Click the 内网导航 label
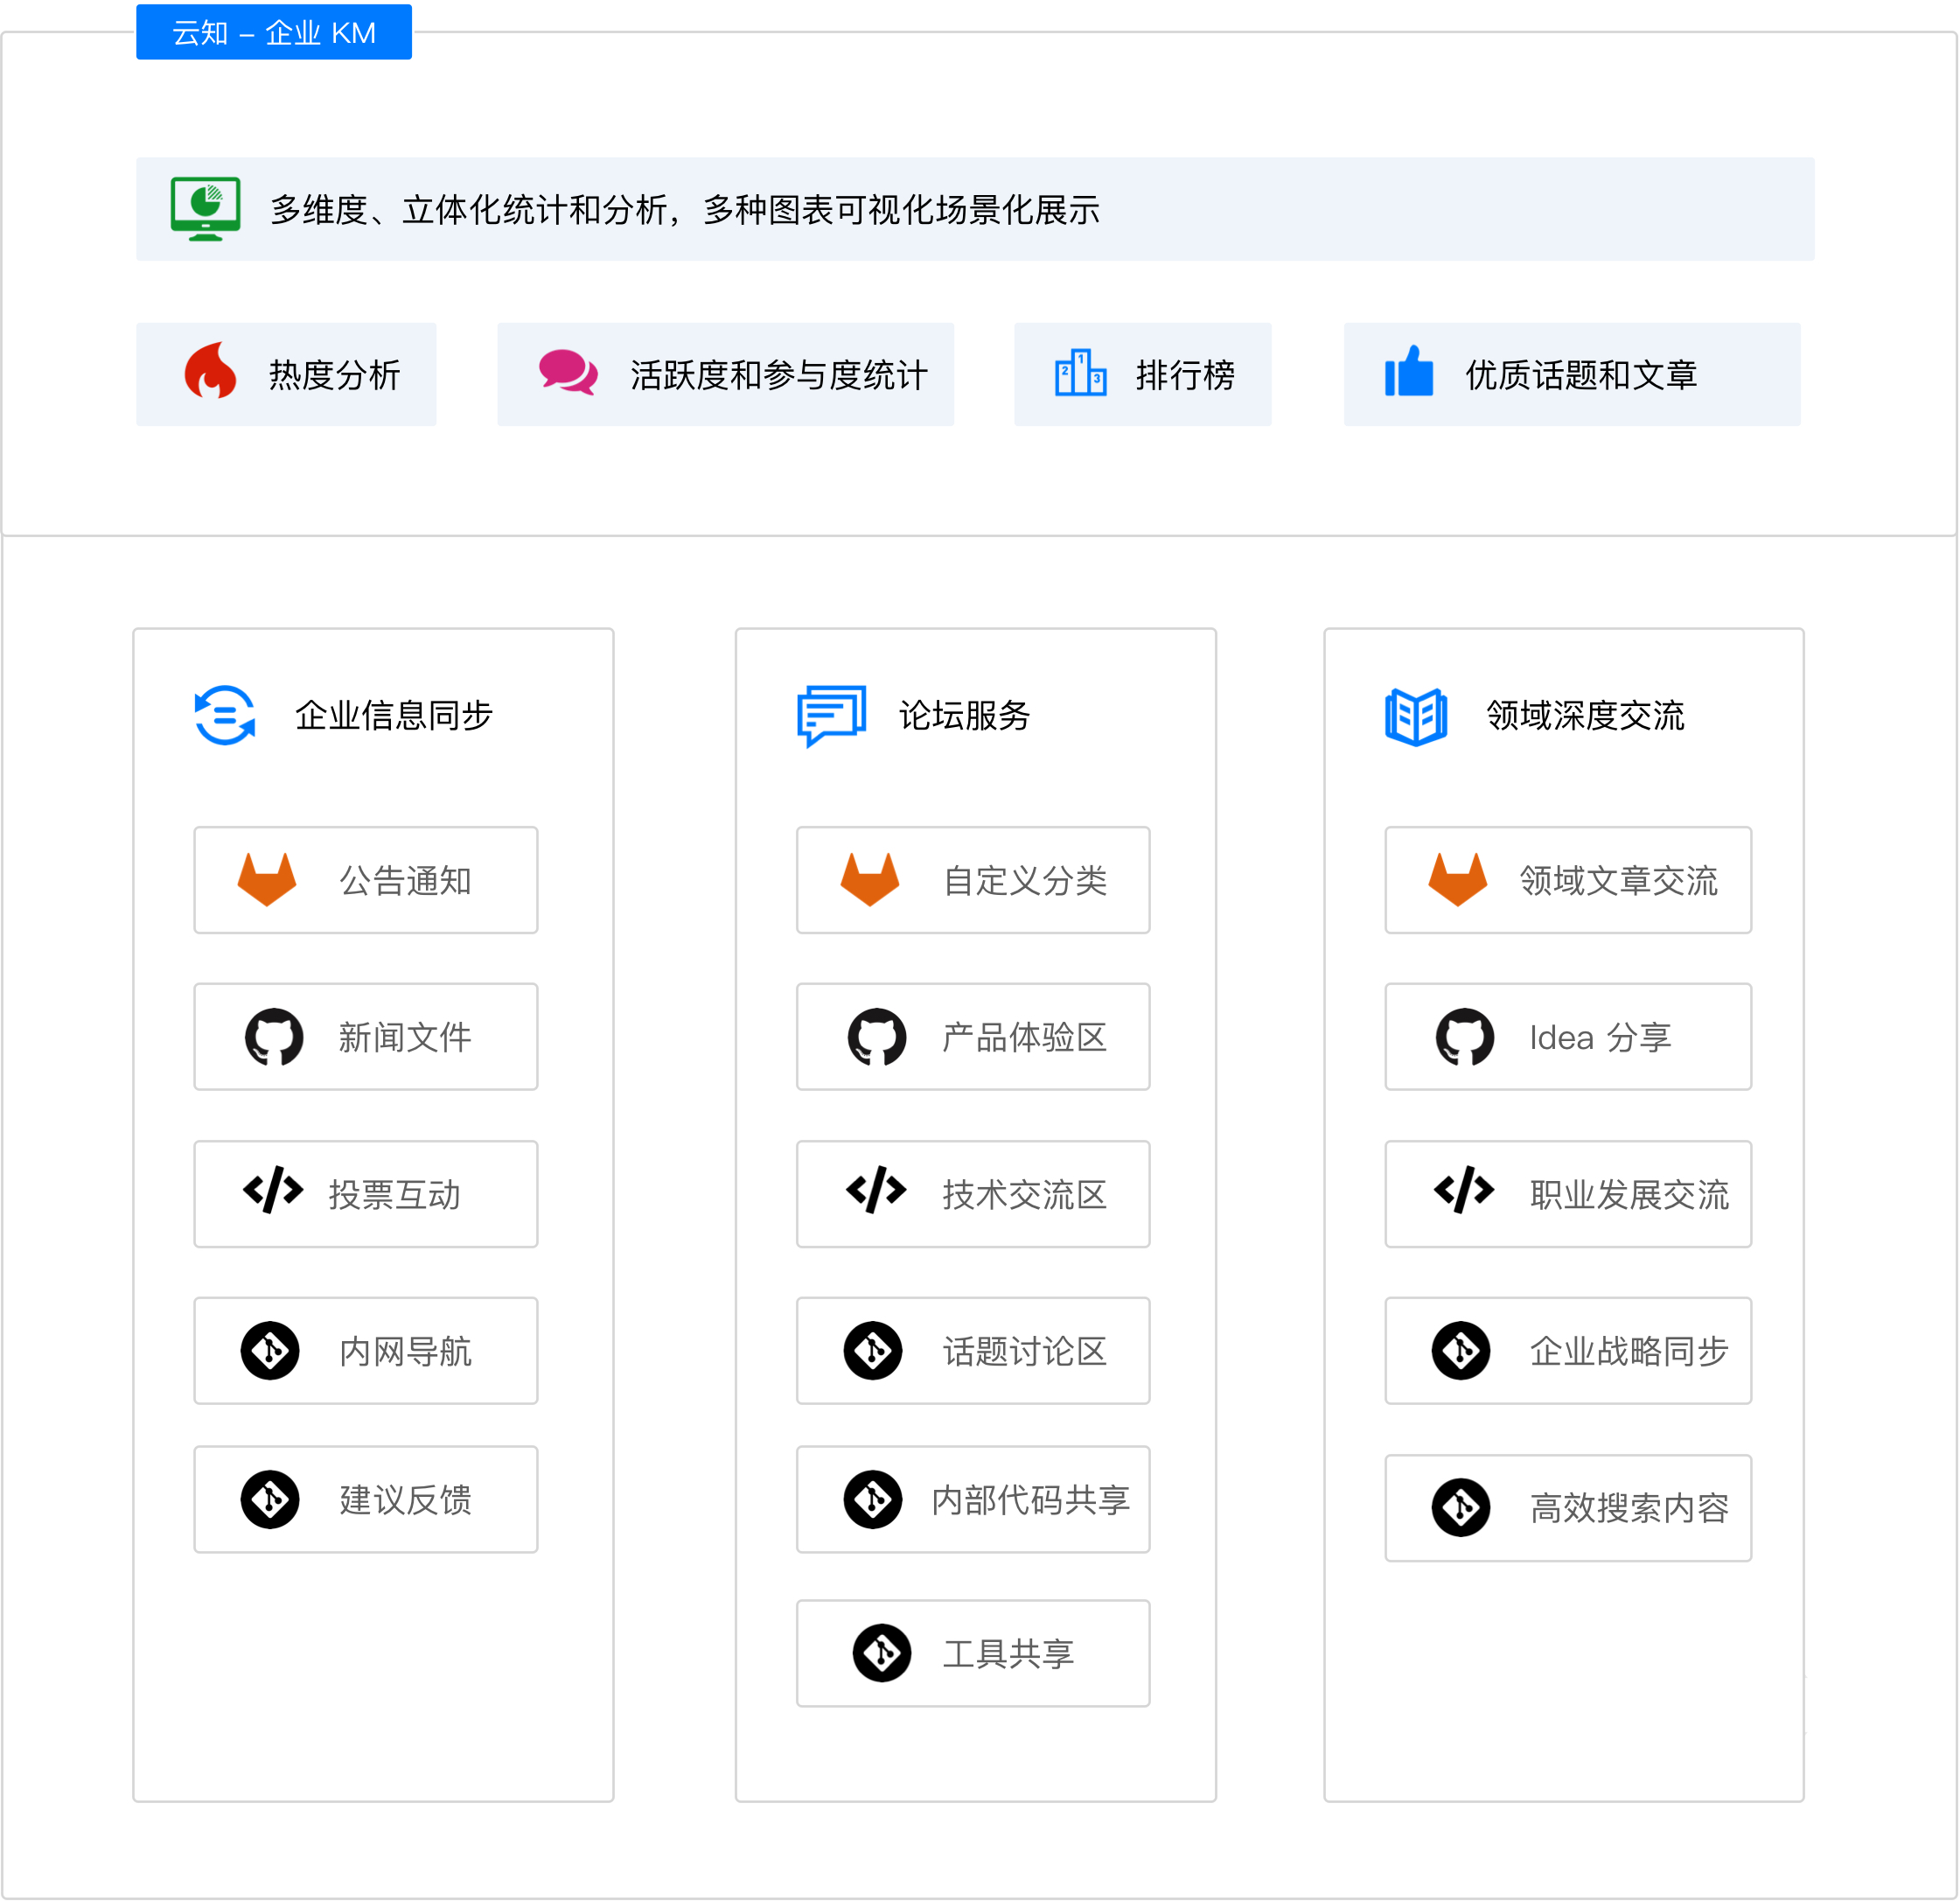 click(405, 1352)
